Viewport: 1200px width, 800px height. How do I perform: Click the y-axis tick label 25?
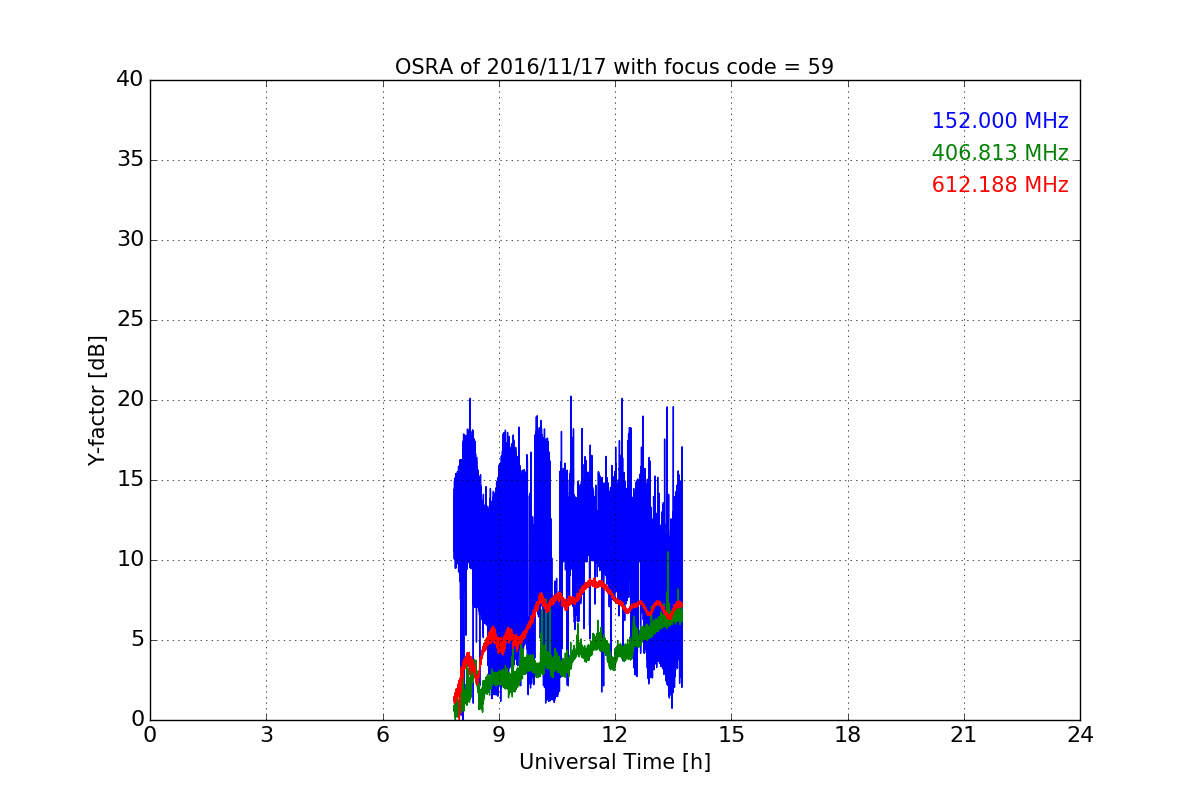[x=130, y=320]
